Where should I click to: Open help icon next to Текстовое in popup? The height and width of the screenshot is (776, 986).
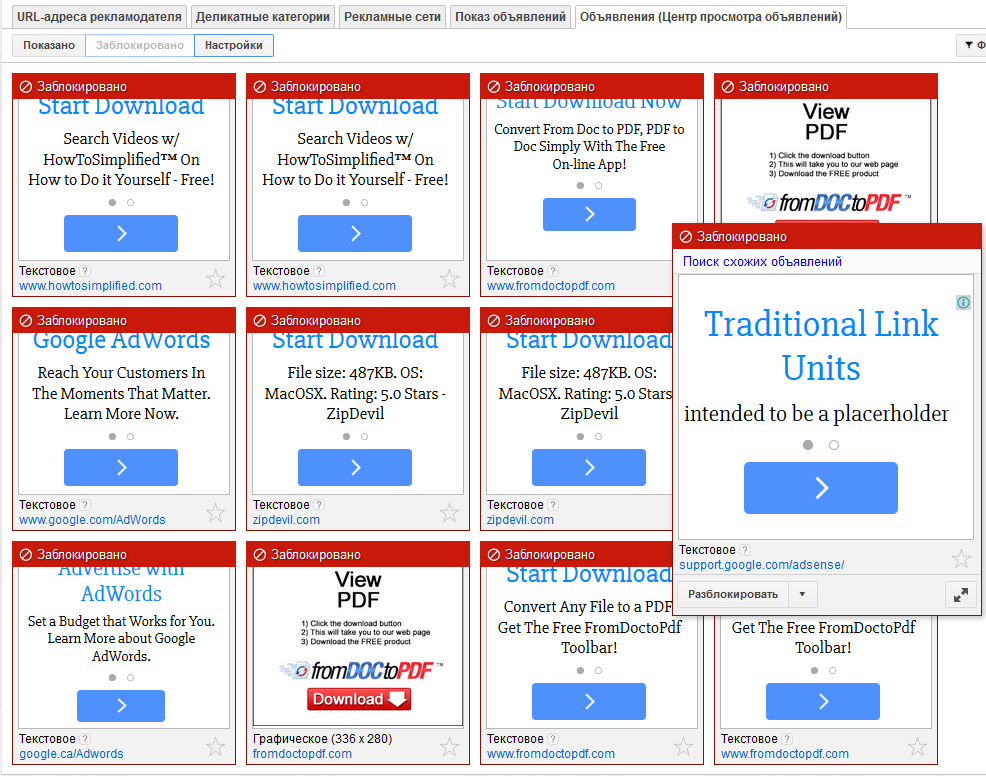(745, 550)
